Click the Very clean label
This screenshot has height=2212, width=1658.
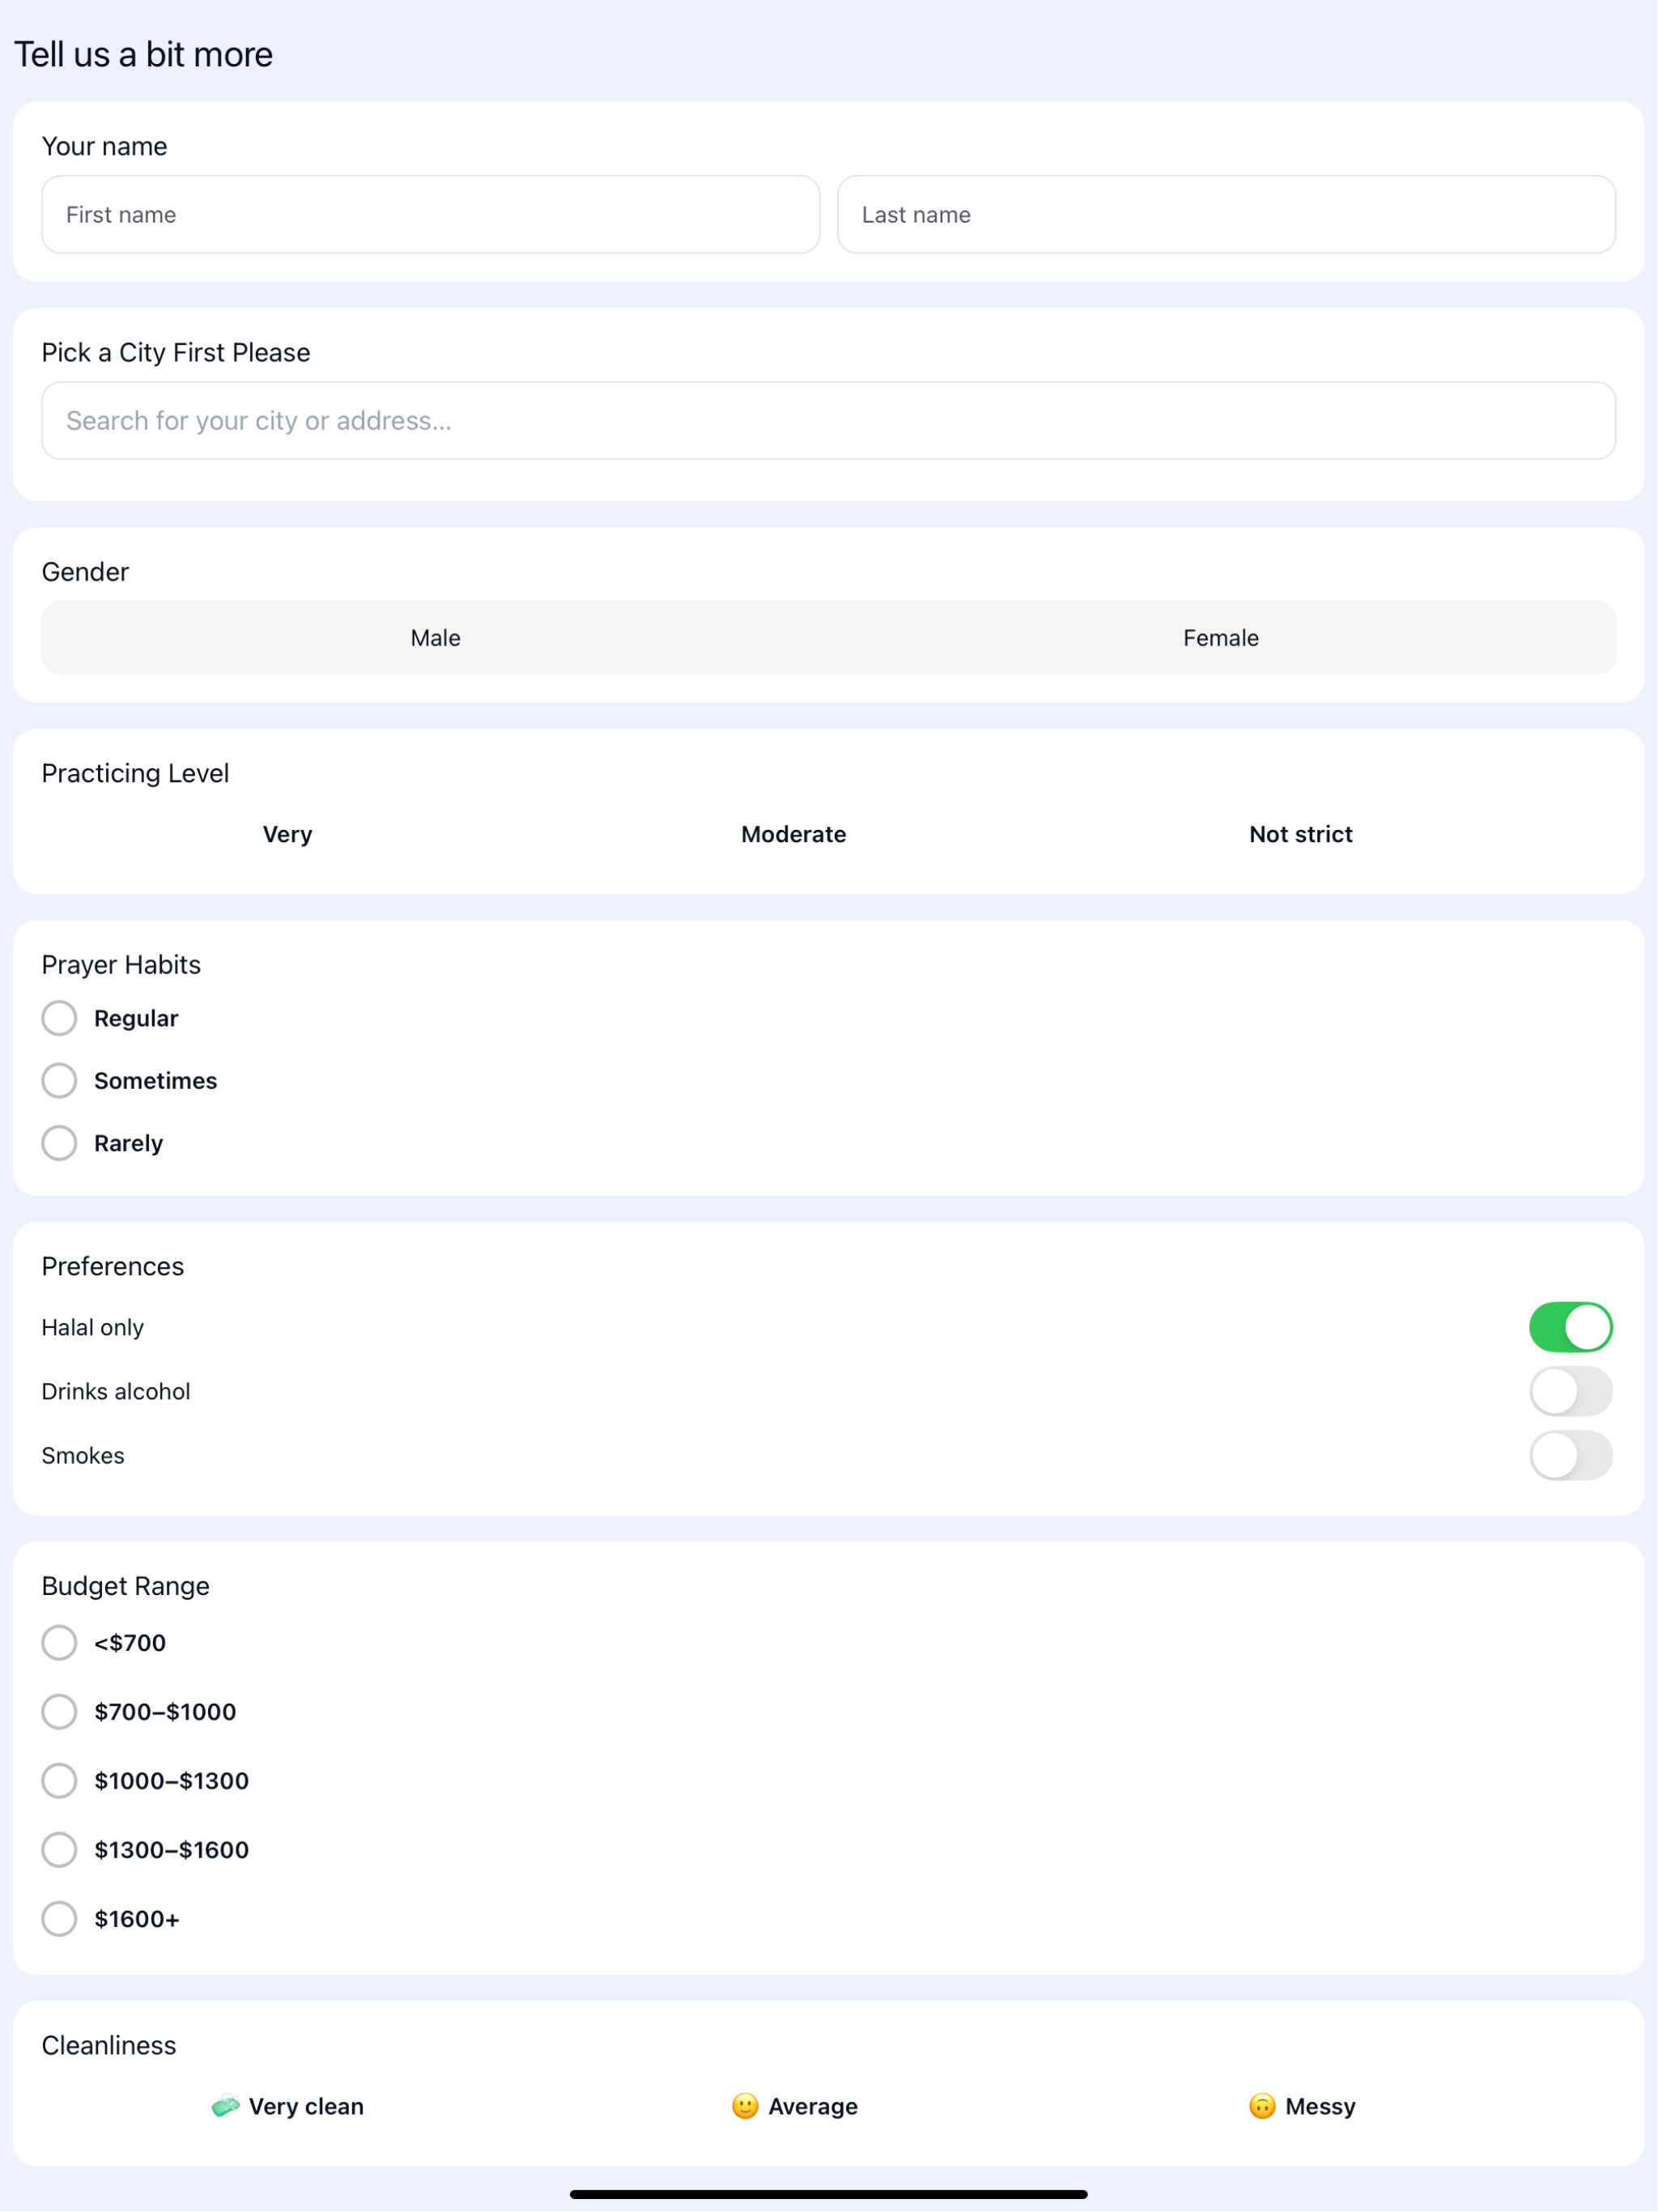306,2106
